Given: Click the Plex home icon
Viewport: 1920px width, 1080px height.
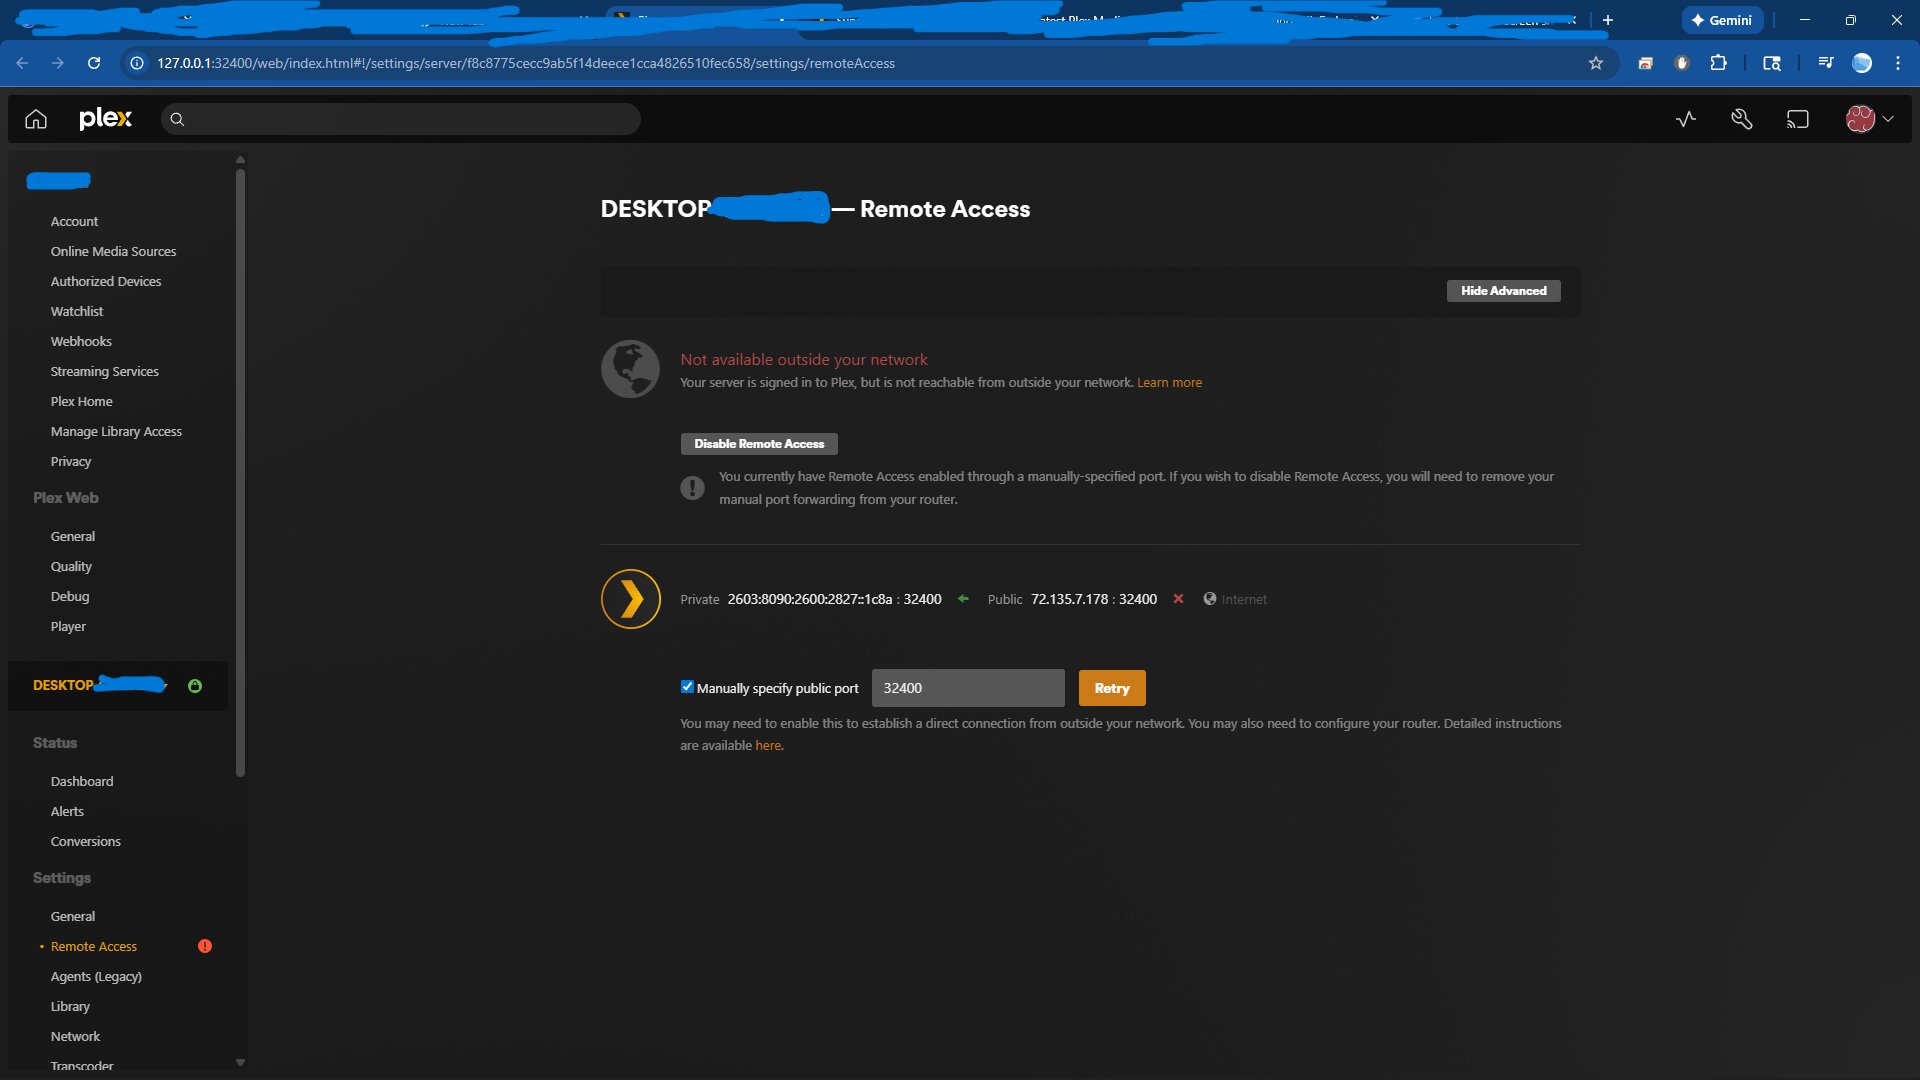Looking at the screenshot, I should (x=36, y=119).
